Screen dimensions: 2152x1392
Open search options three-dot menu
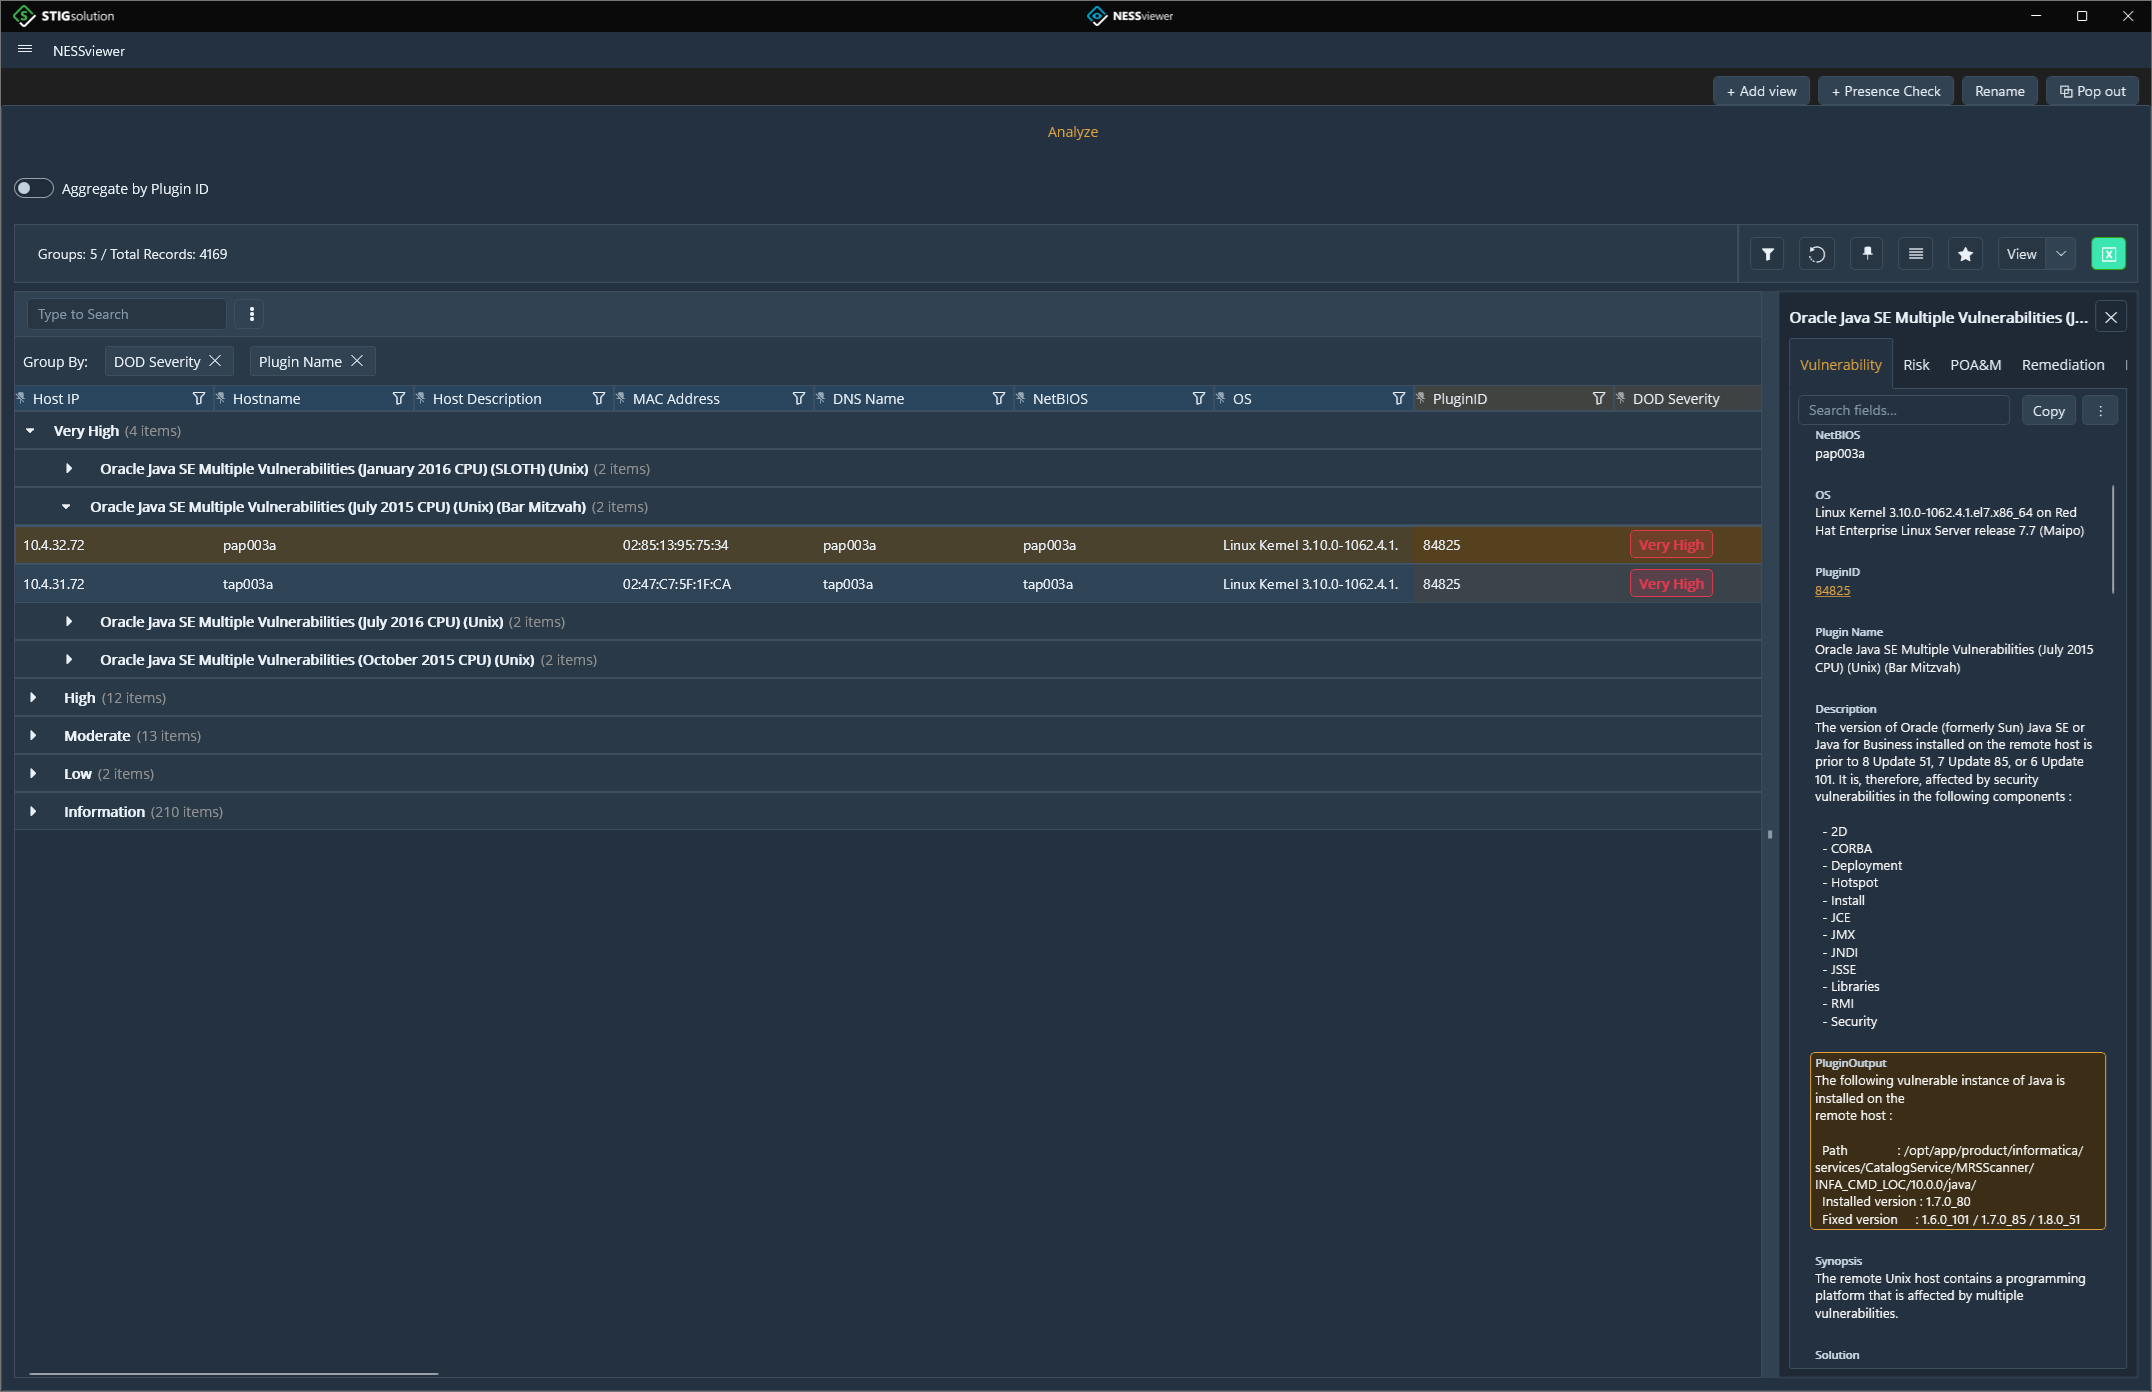pyautogui.click(x=252, y=314)
